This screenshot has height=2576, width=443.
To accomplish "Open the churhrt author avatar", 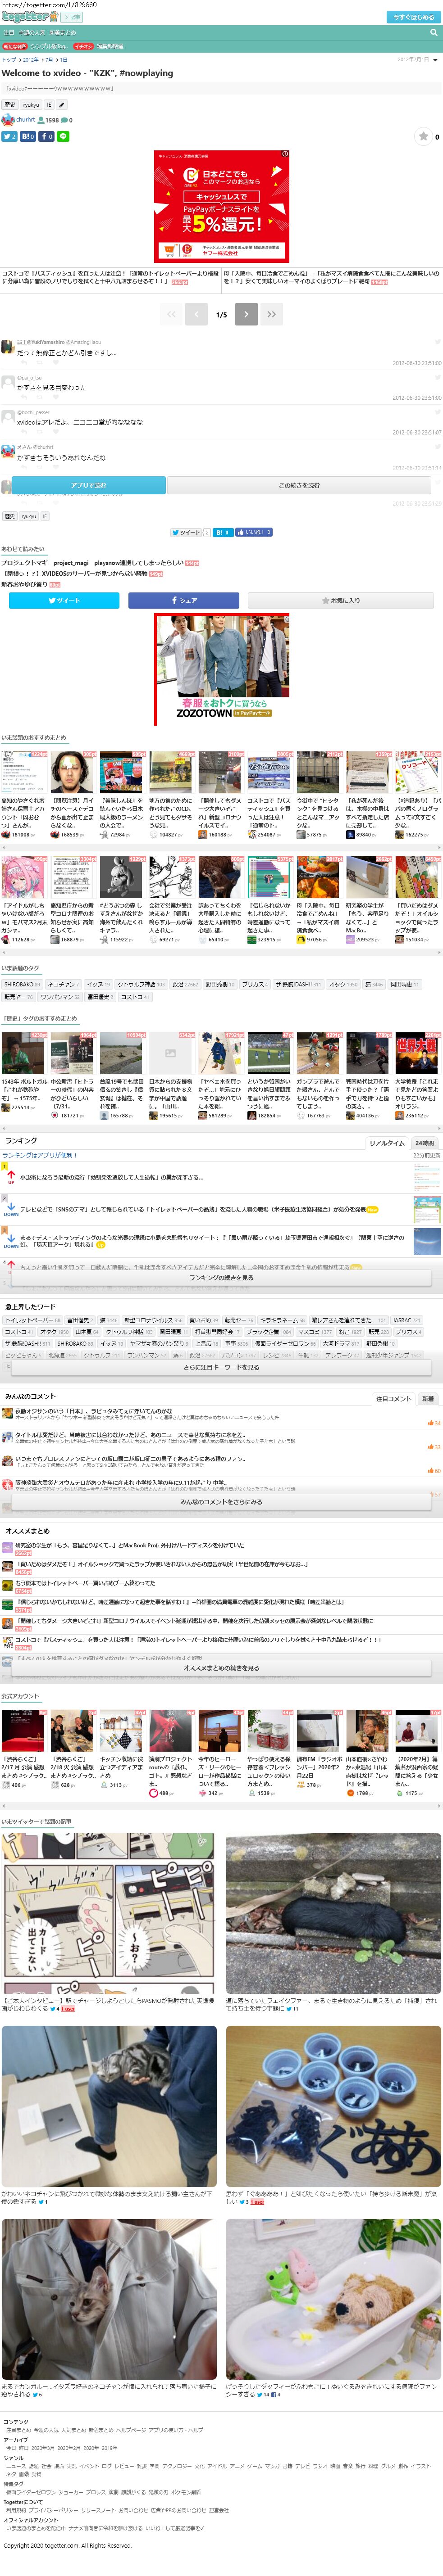I will [x=8, y=120].
